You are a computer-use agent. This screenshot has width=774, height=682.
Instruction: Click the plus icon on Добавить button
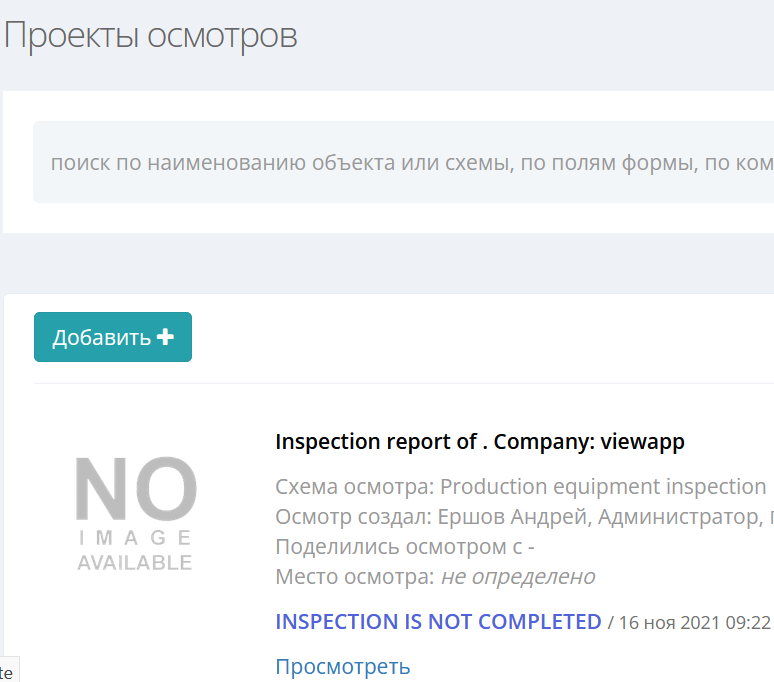[166, 337]
